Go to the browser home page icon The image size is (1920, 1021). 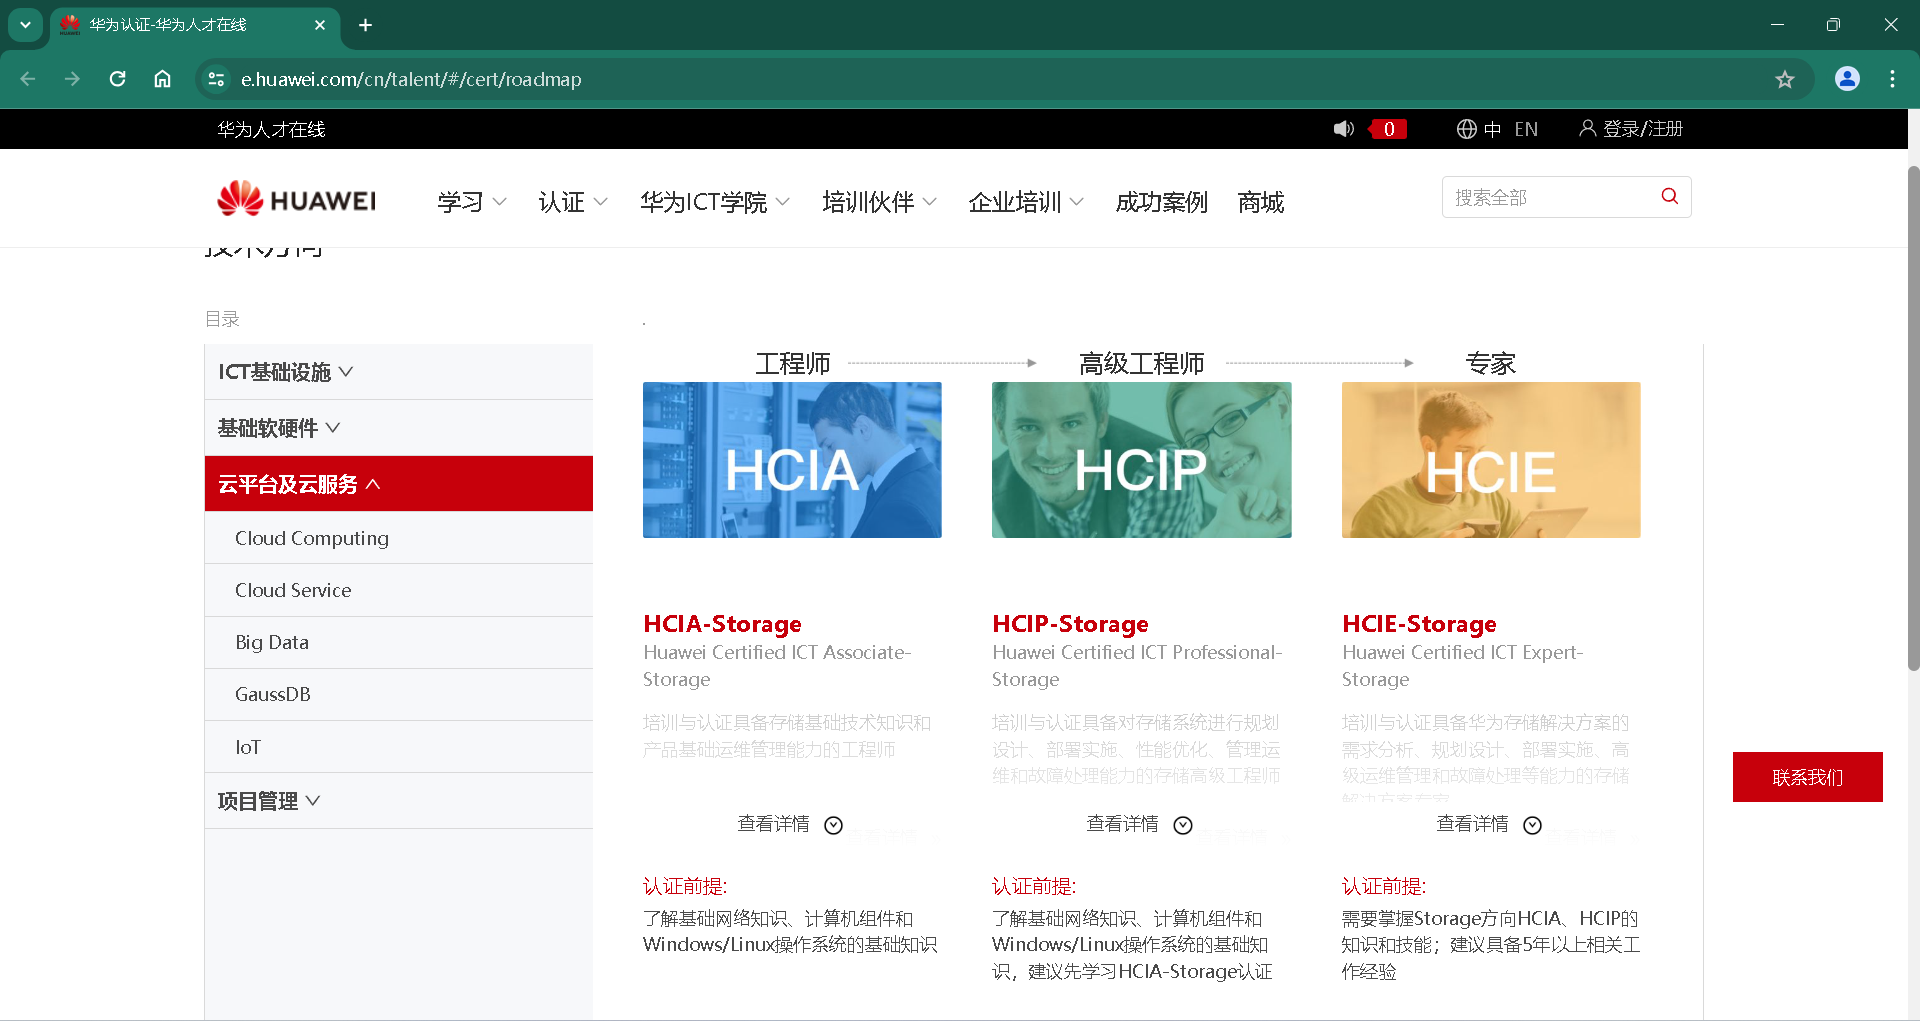coord(162,79)
